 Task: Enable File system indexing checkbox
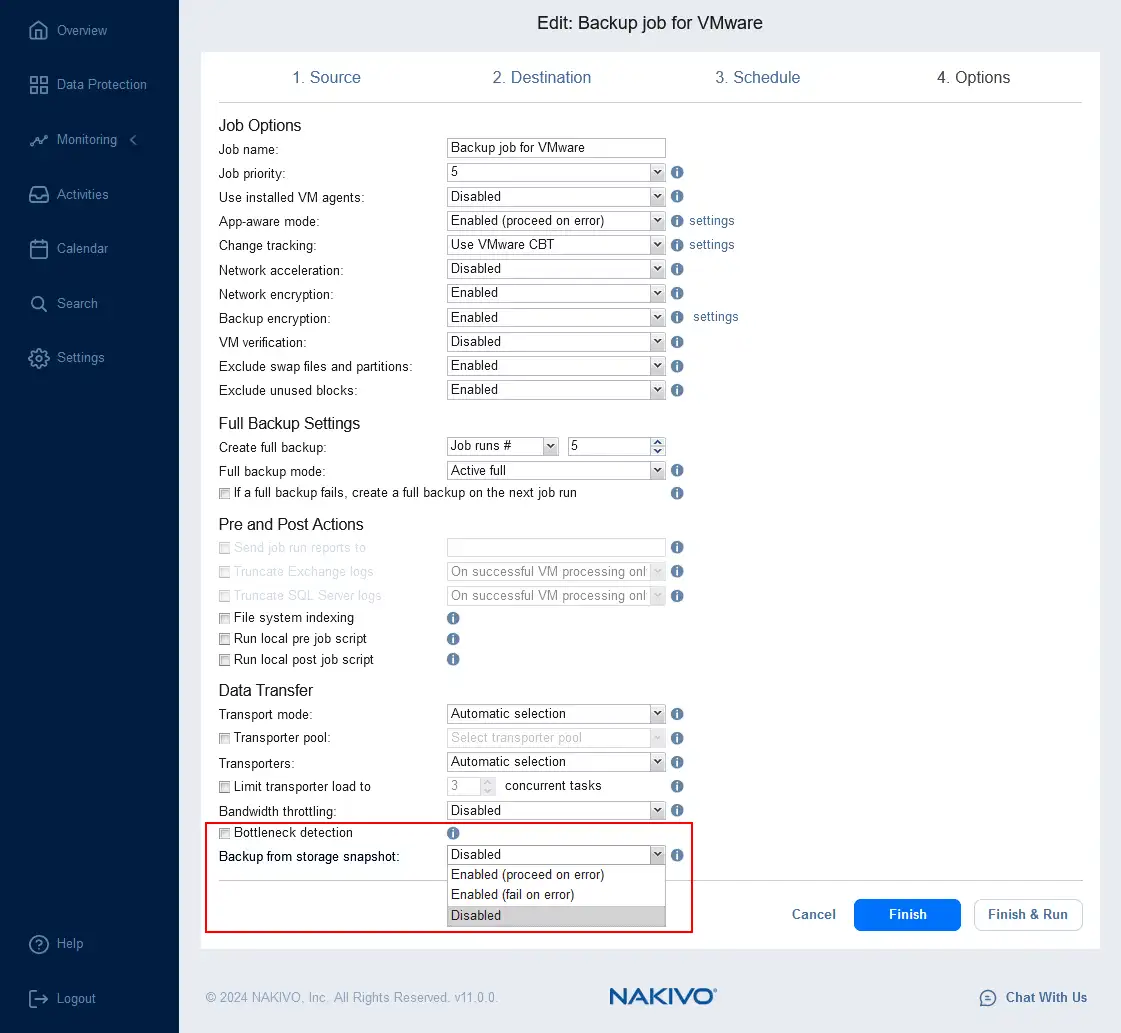click(x=224, y=618)
